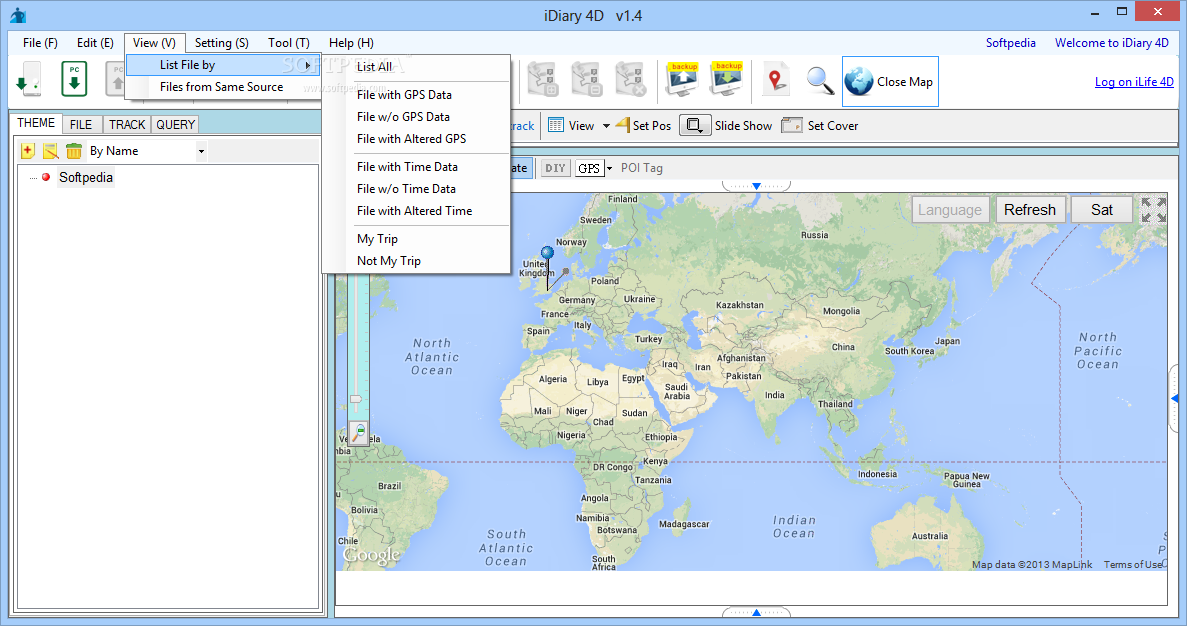
Task: Click the red dot beside Softpedia
Action: coord(45,177)
